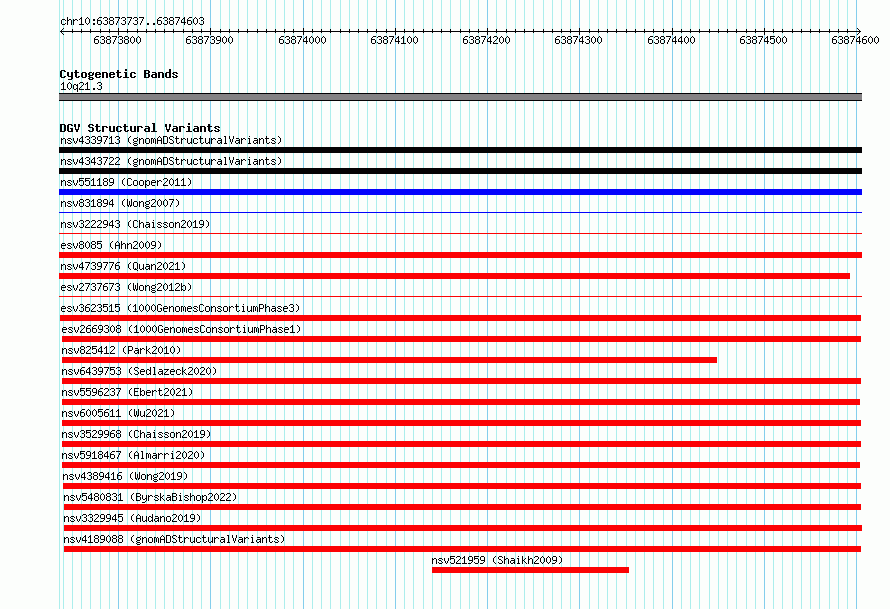Click the 63874100 ruler position
Screen dimensions: 890x609
pyautogui.click(x=394, y=40)
